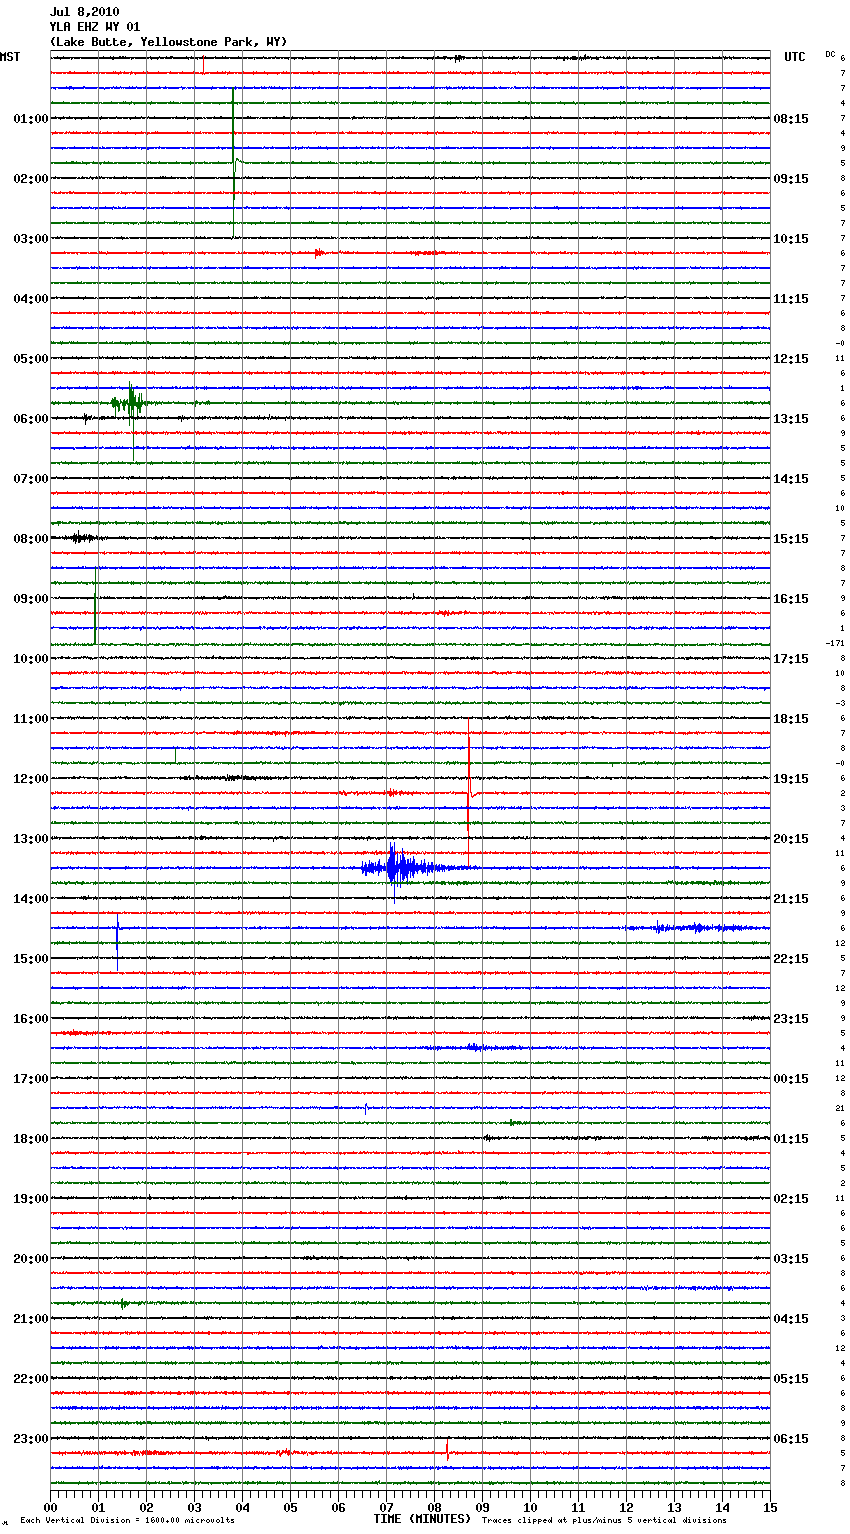This screenshot has width=850, height=1534.
Task: Click the '21:15' UTC time label
Action: tap(791, 899)
